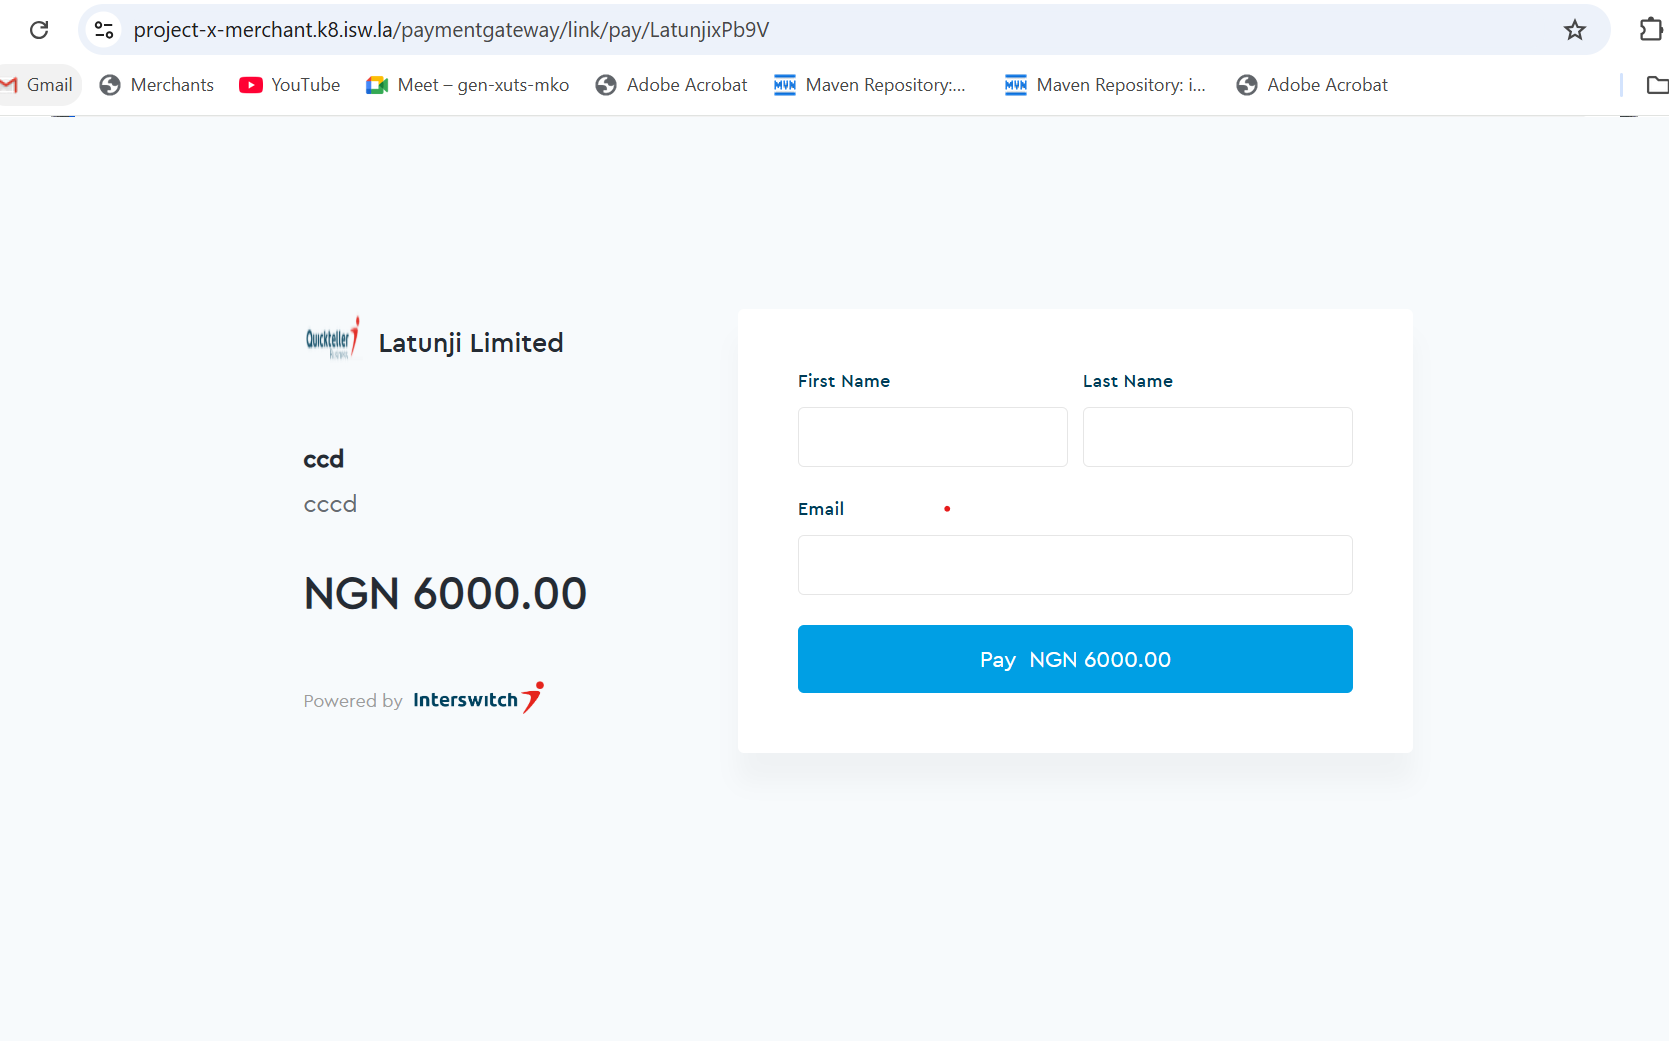This screenshot has width=1669, height=1041.
Task: Click the Interswitch logo
Action: pyautogui.click(x=477, y=699)
